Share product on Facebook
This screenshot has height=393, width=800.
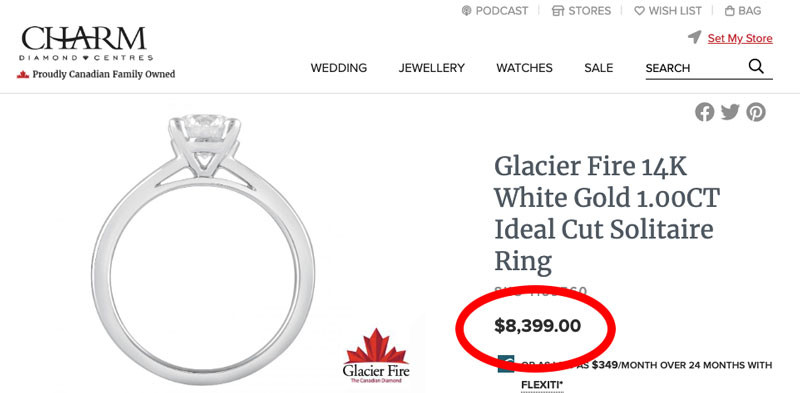click(705, 112)
